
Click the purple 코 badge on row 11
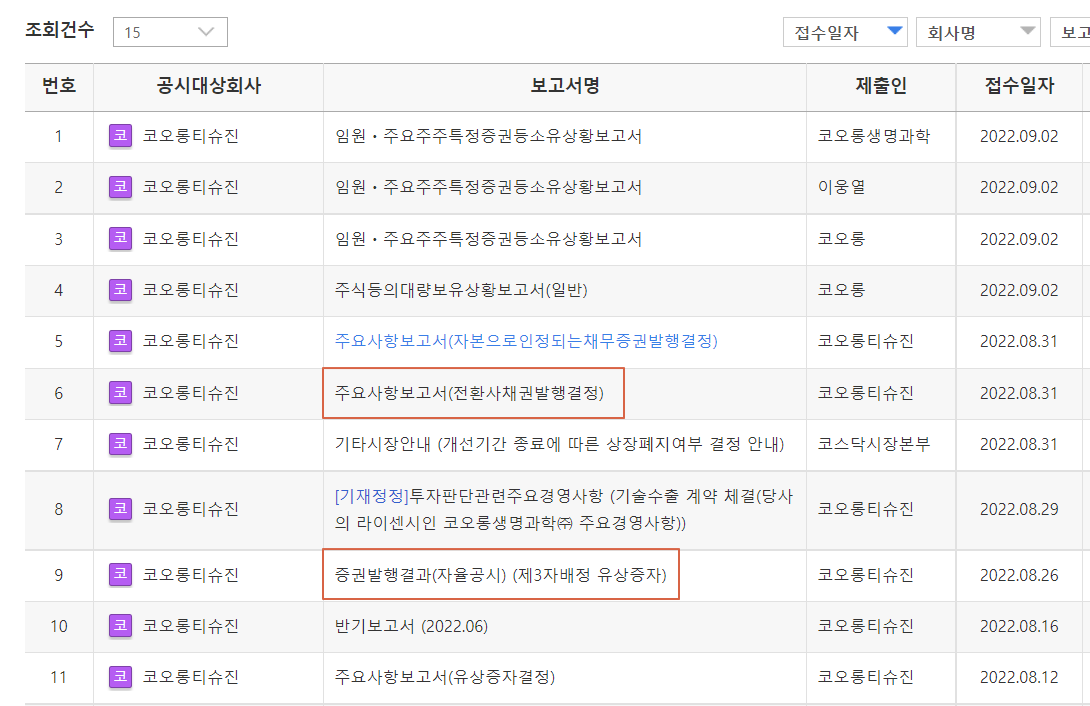119,677
